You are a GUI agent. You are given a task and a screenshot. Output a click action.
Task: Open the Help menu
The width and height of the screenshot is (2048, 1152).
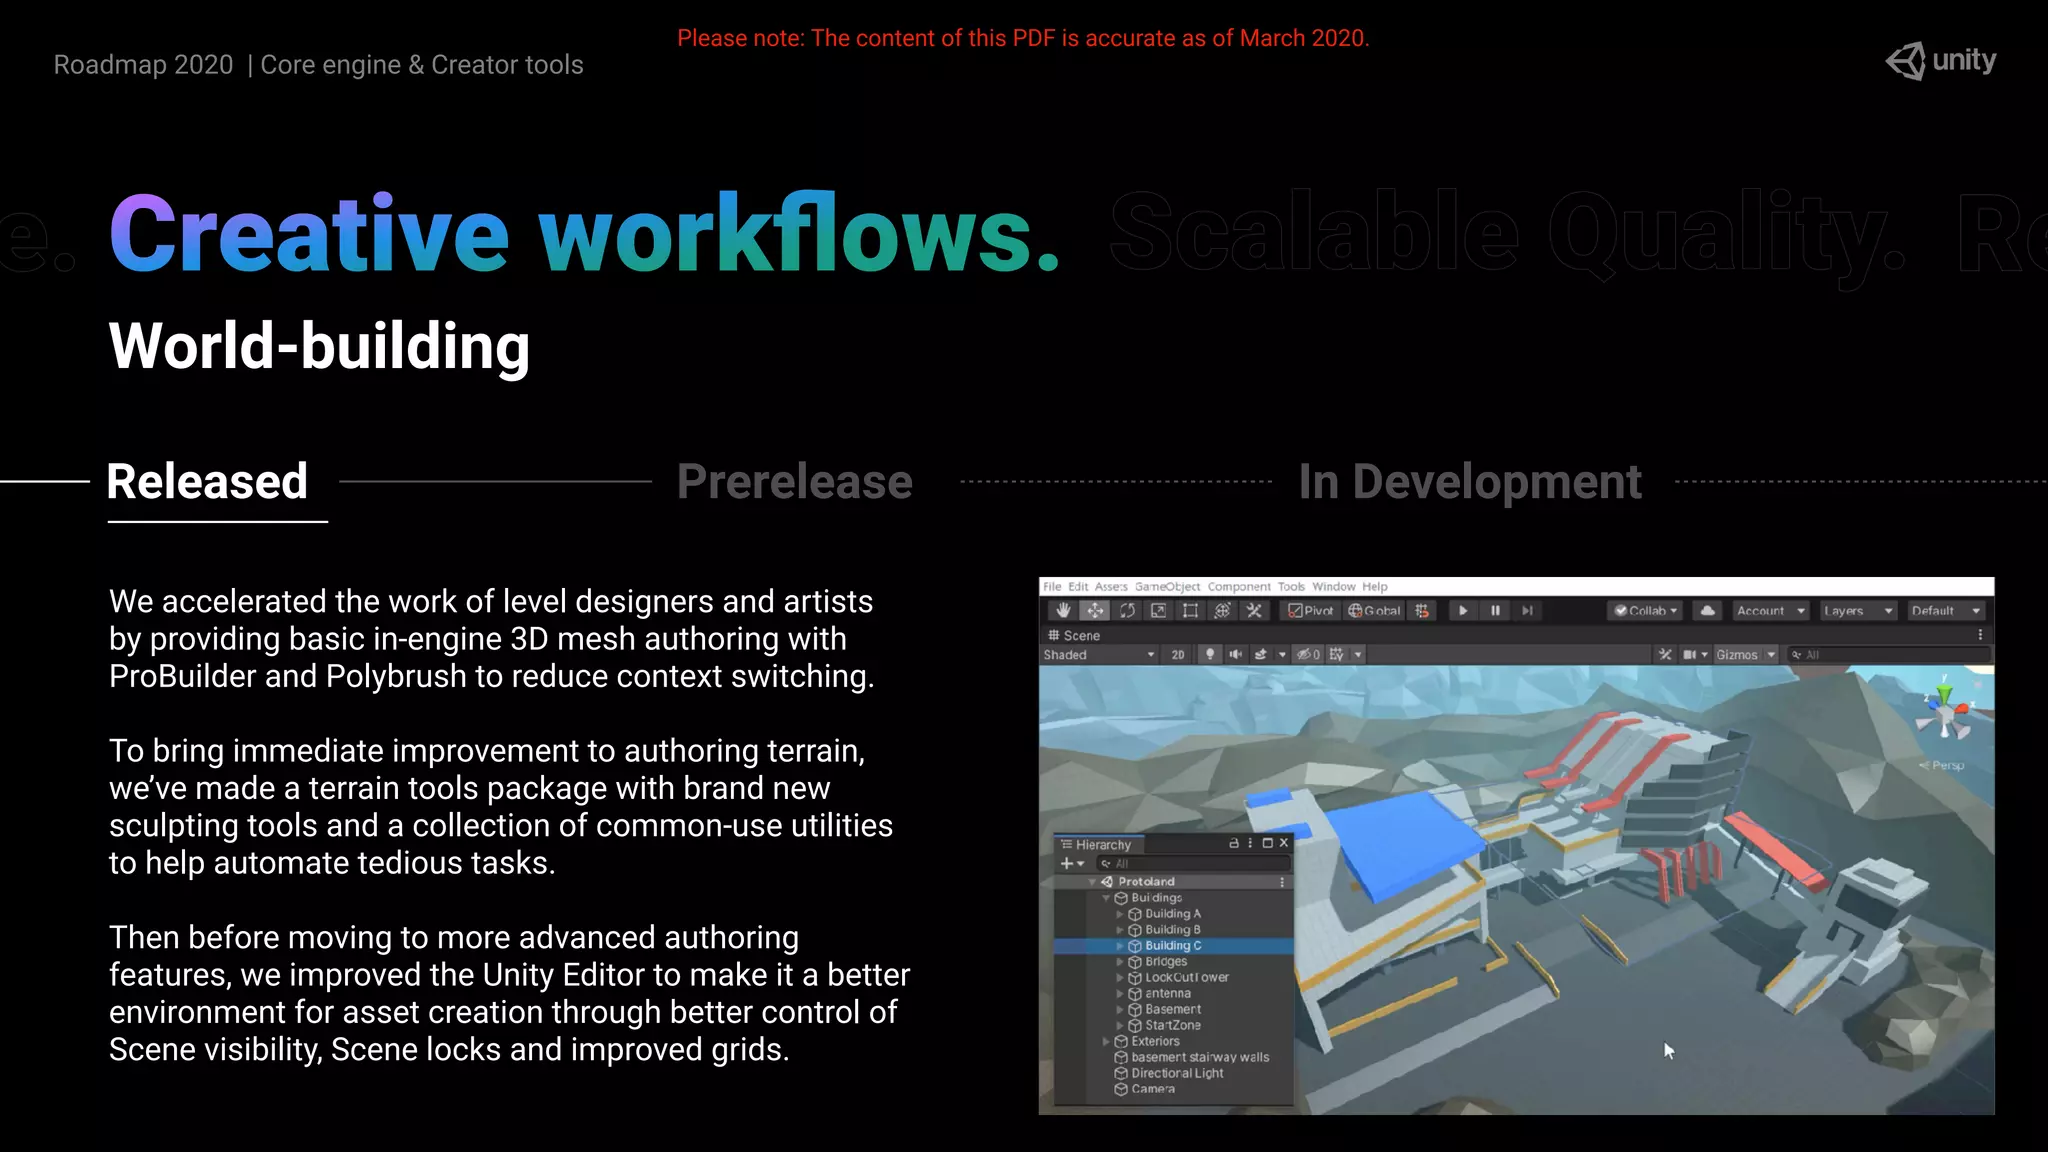tap(1375, 587)
